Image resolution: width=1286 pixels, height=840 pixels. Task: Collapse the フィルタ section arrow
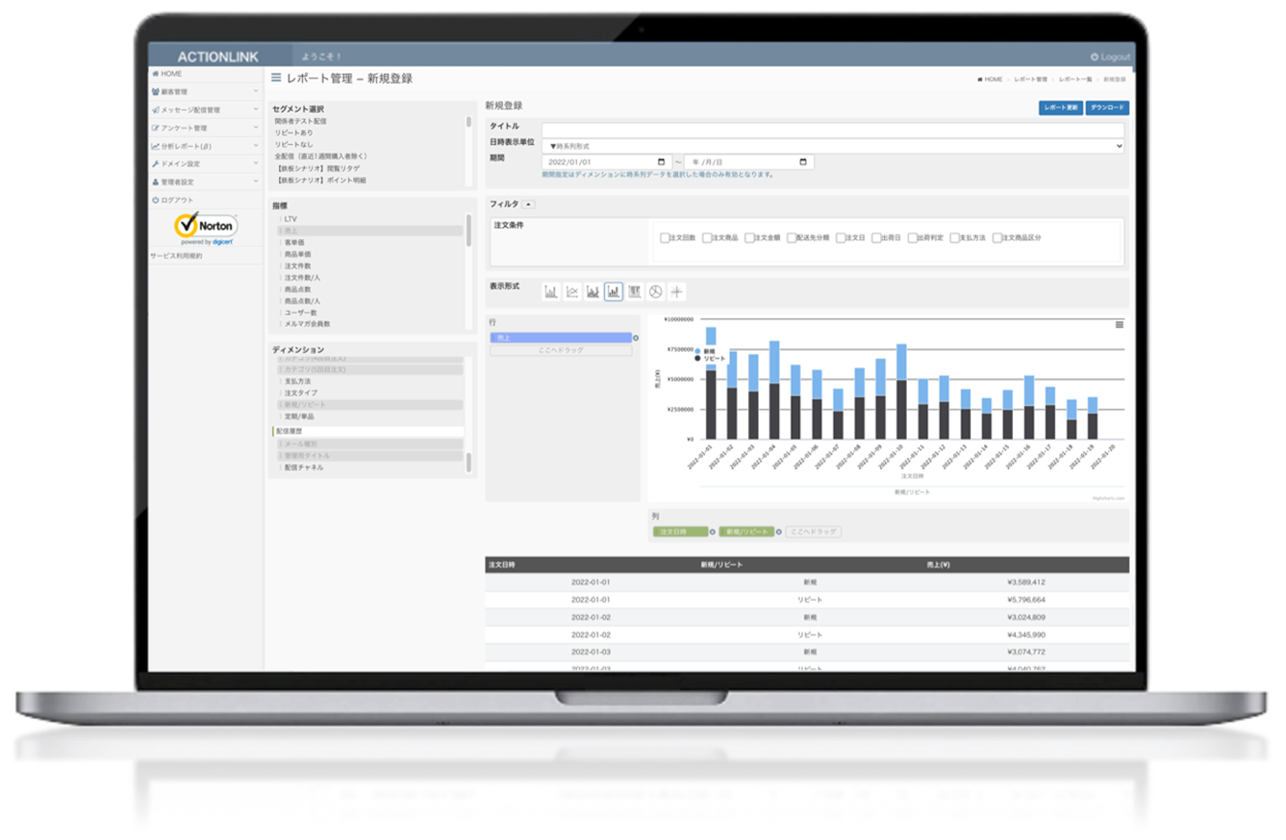(529, 204)
